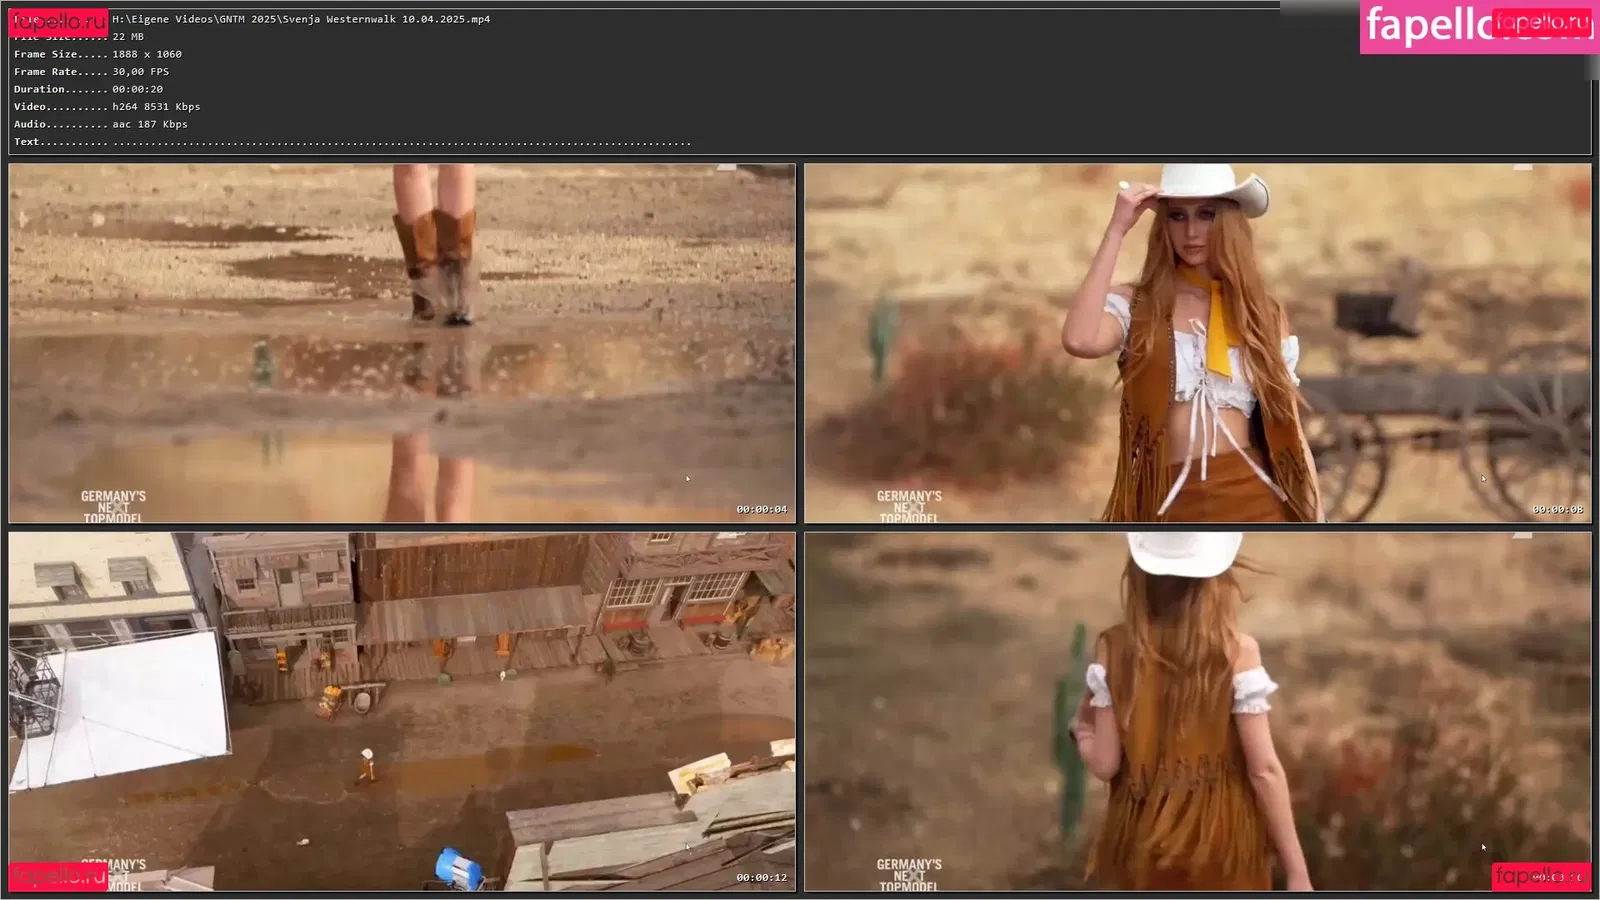Click the 00:00:08 timestamp
1600x900 pixels.
[1557, 510]
